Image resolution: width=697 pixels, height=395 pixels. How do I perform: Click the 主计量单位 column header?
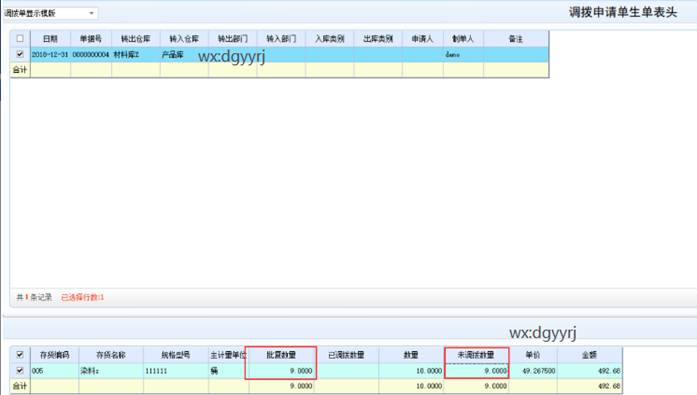pyautogui.click(x=228, y=355)
